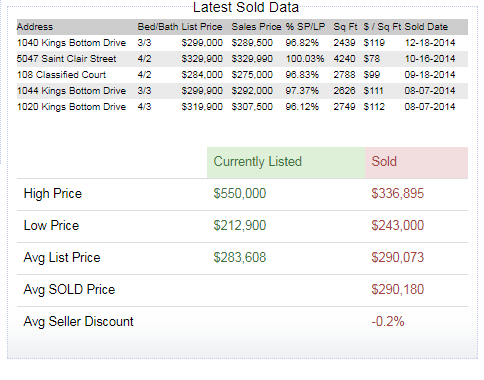Select address 1040 Kings Bottom Drive

(71, 43)
